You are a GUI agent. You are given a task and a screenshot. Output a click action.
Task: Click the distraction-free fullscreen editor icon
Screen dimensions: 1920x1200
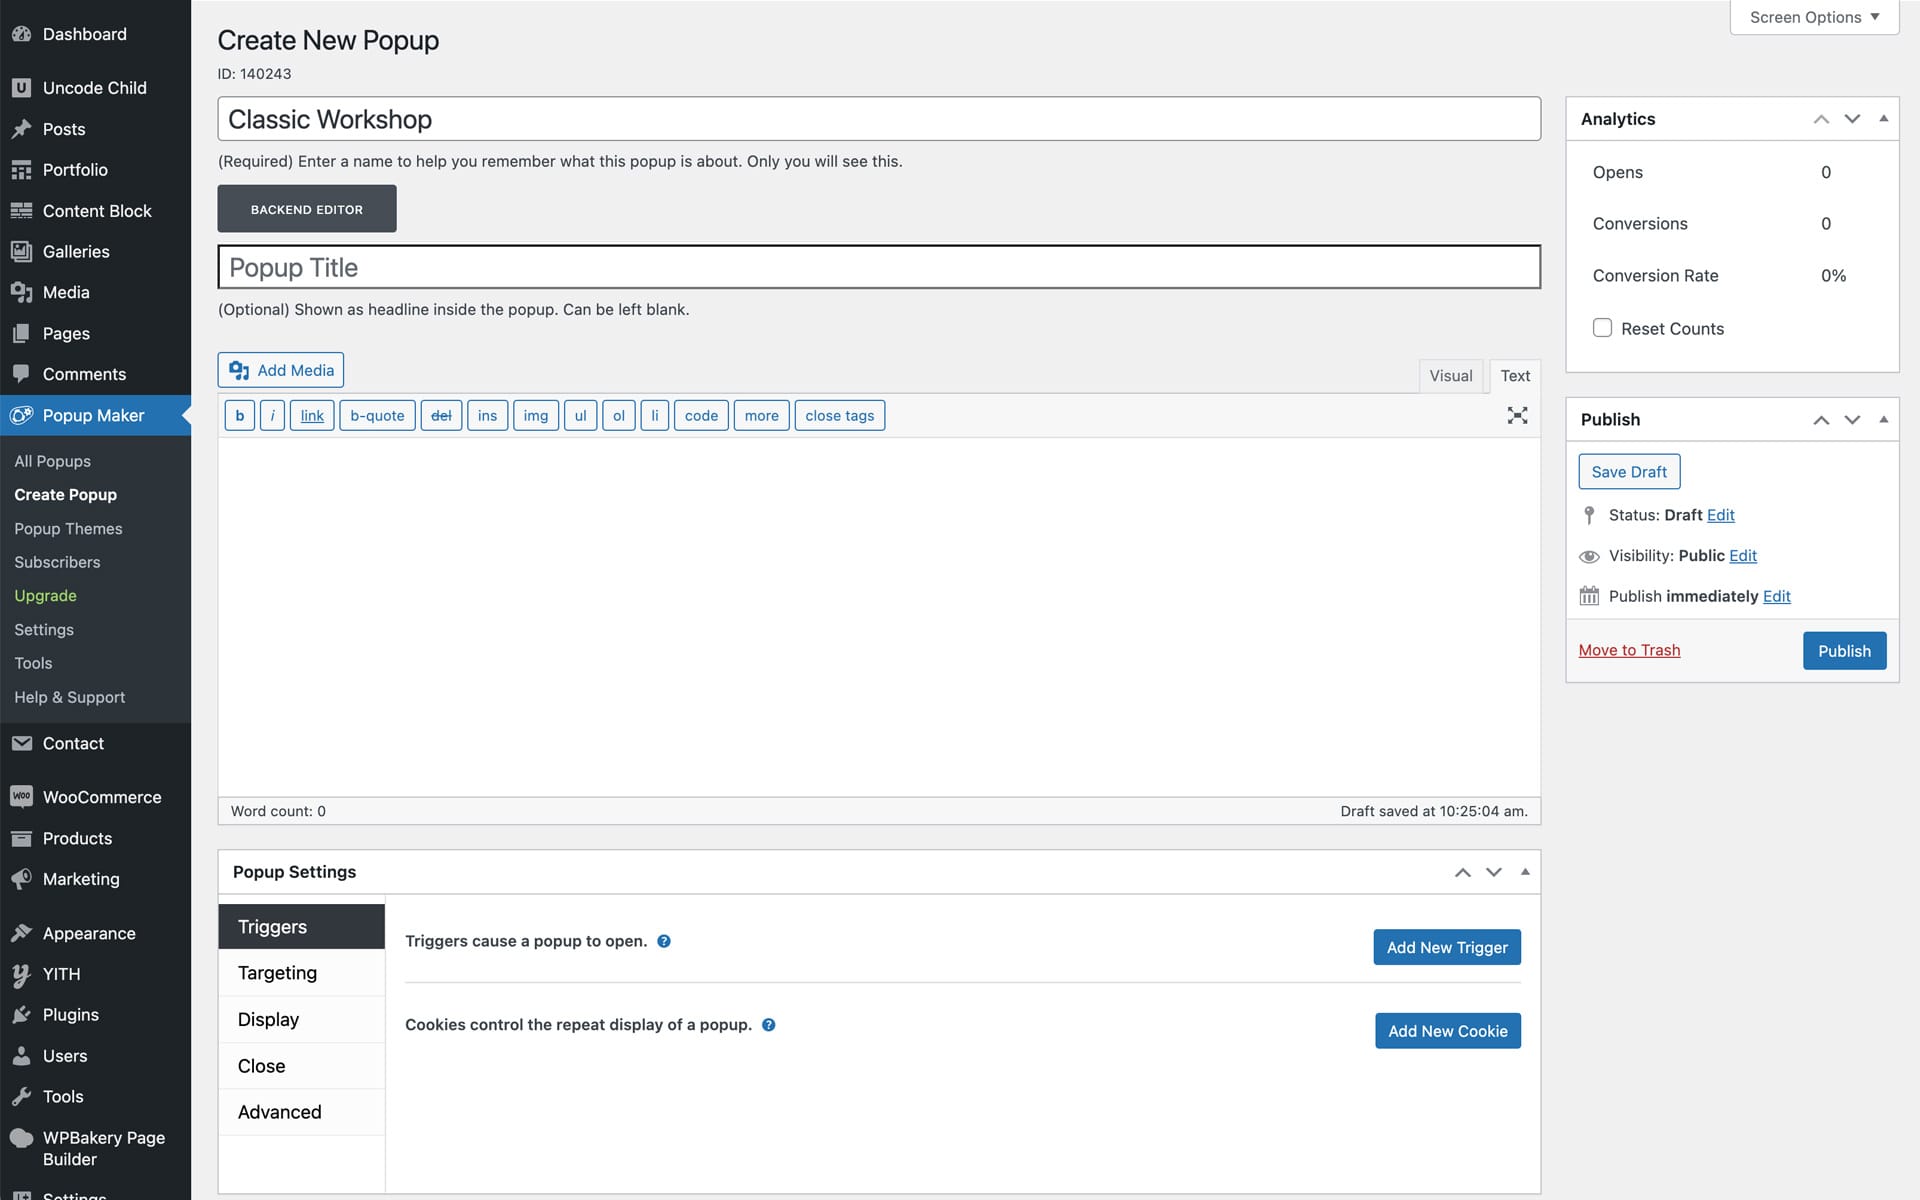pyautogui.click(x=1517, y=415)
